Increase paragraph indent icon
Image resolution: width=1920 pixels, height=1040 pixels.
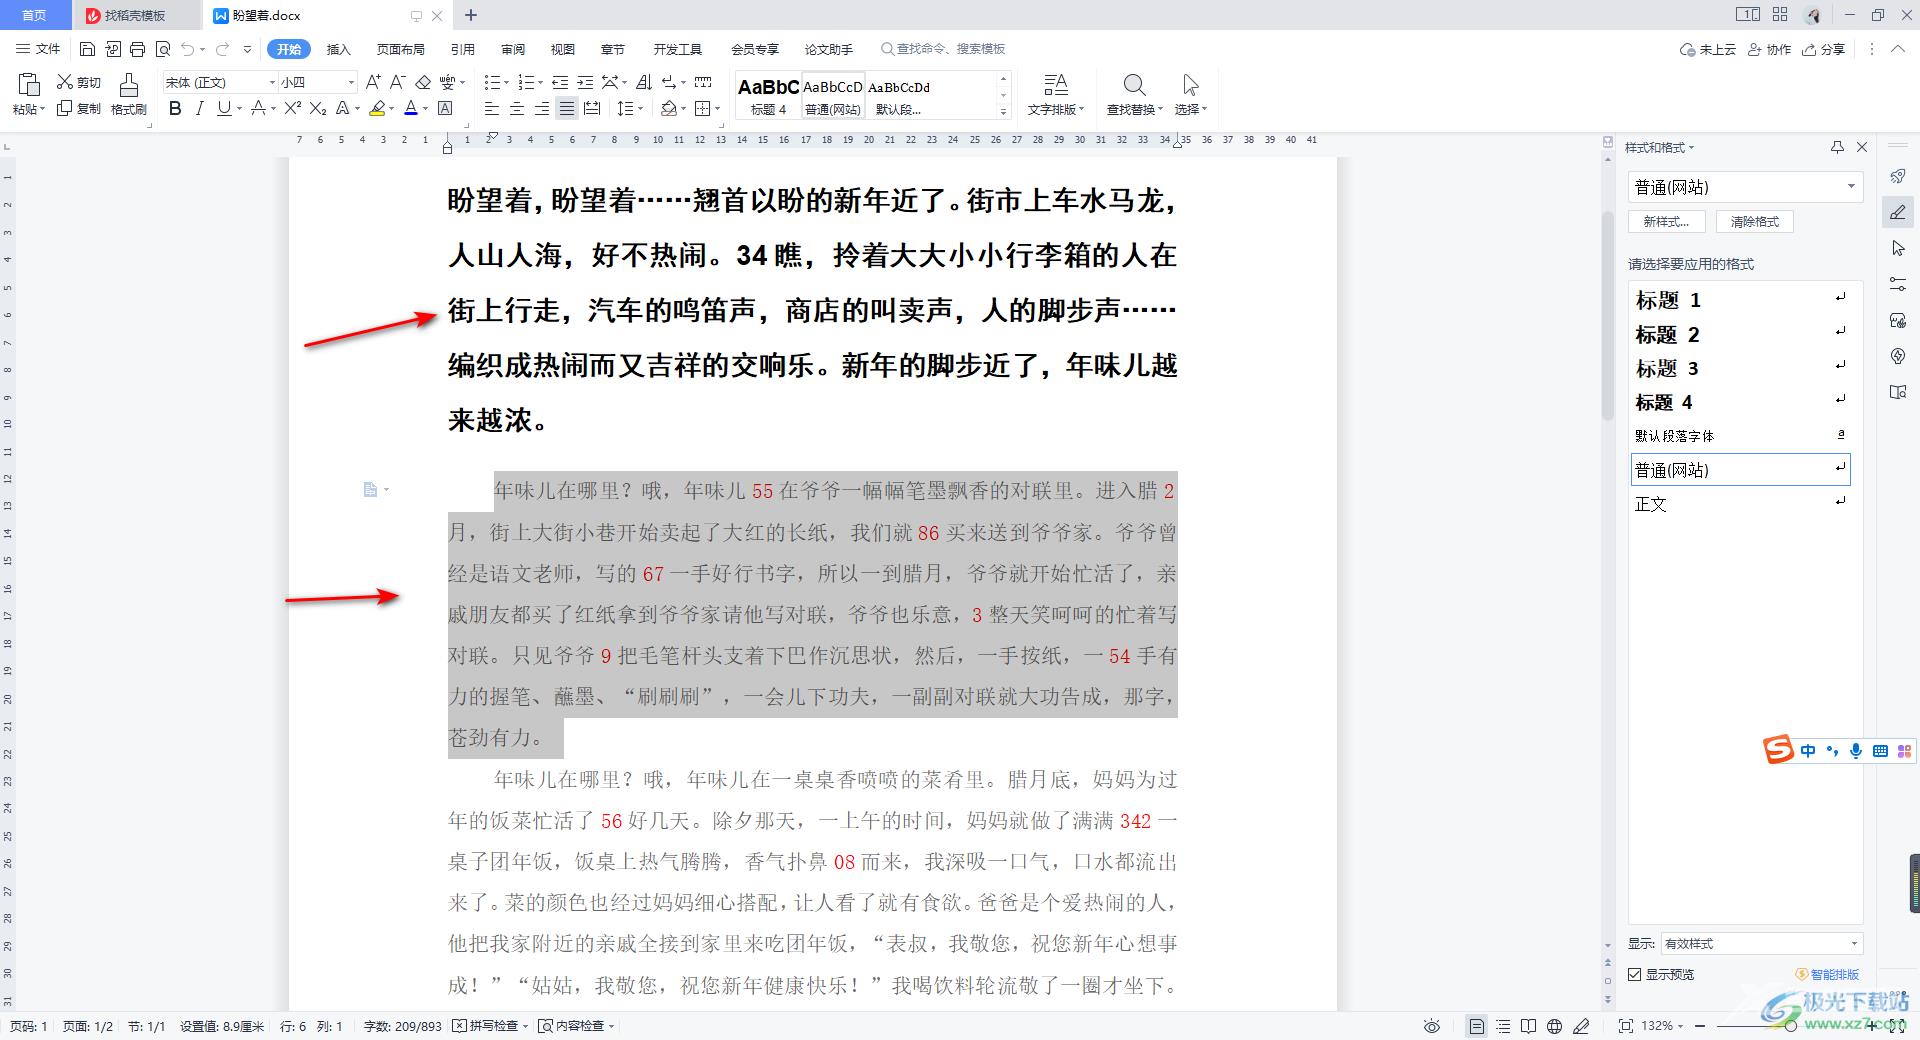[586, 82]
